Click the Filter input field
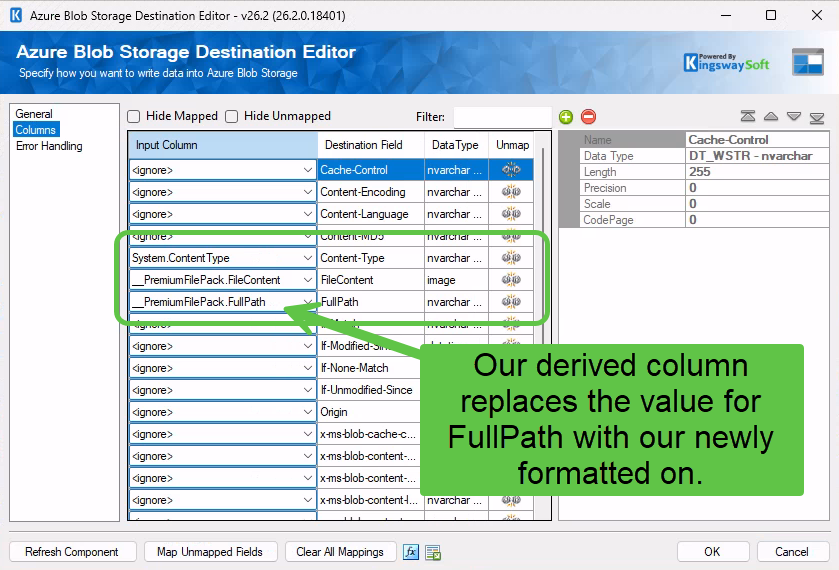839x570 pixels. pos(502,117)
